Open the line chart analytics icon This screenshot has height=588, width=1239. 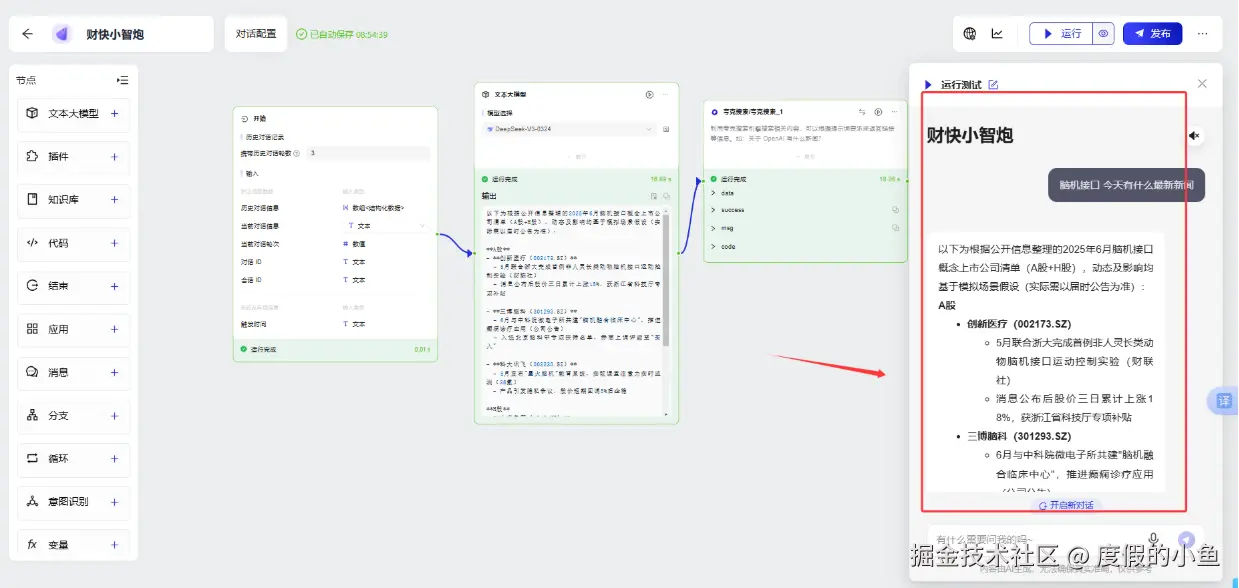coord(997,33)
